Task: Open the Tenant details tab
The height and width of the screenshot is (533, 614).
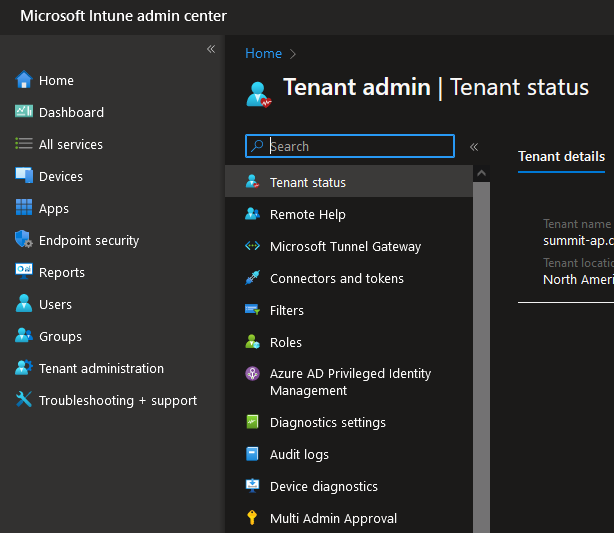Action: [561, 157]
